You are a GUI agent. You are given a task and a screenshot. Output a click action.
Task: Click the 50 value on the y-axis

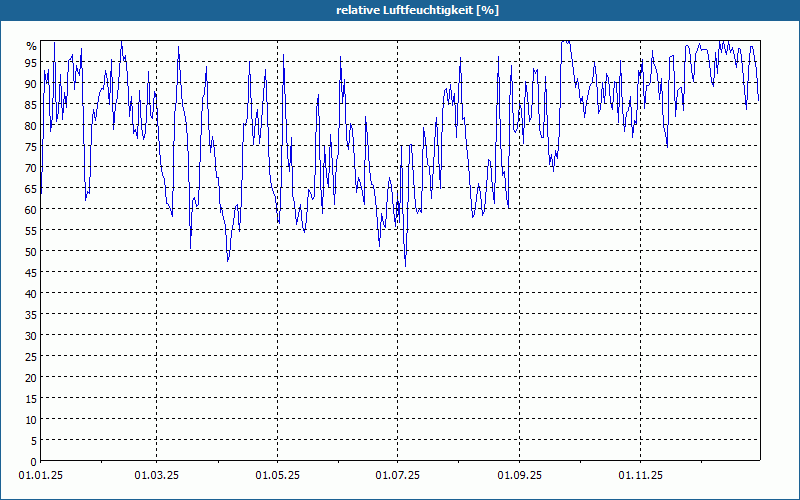(x=31, y=252)
